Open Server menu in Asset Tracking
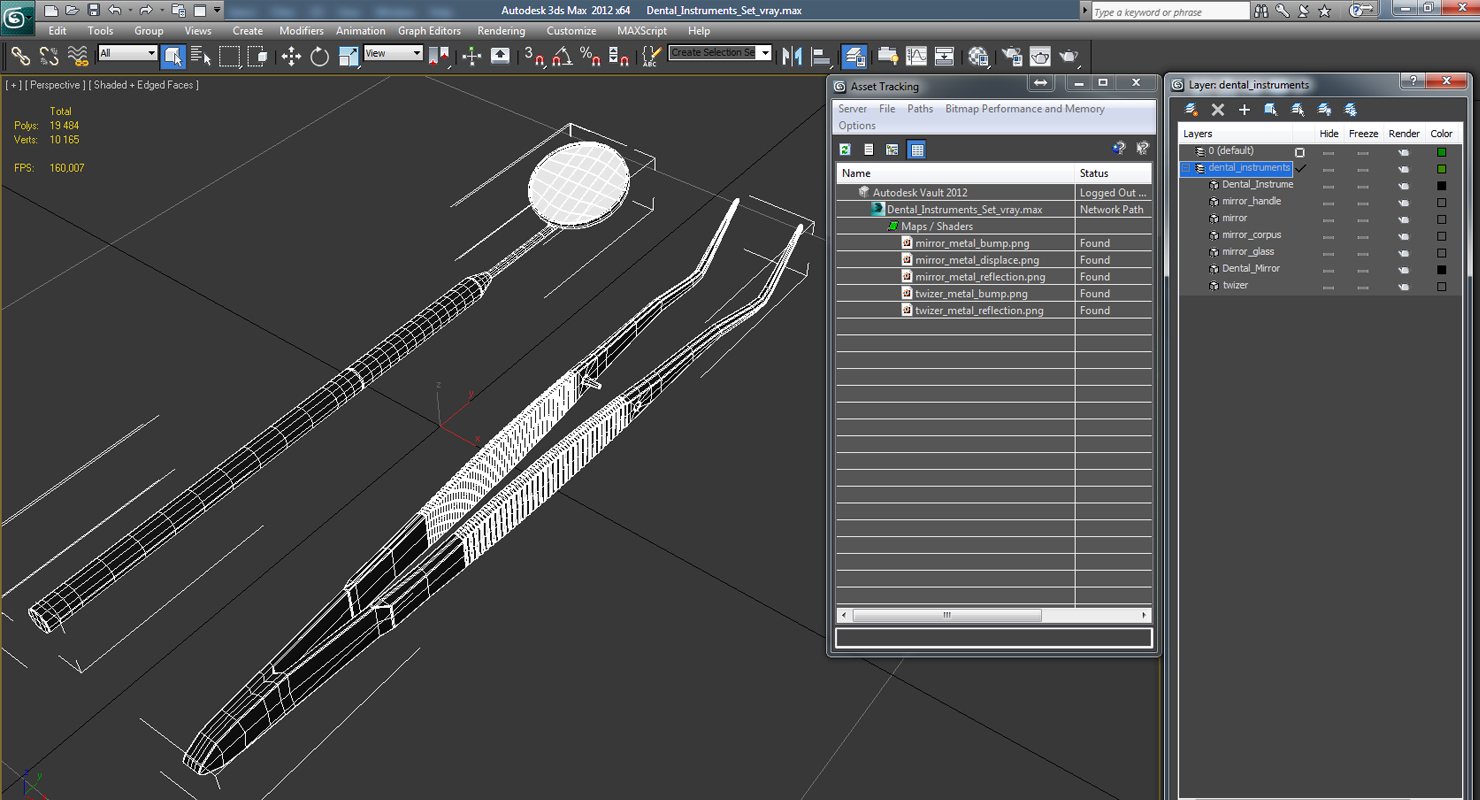The height and width of the screenshot is (800, 1480). pyautogui.click(x=852, y=109)
